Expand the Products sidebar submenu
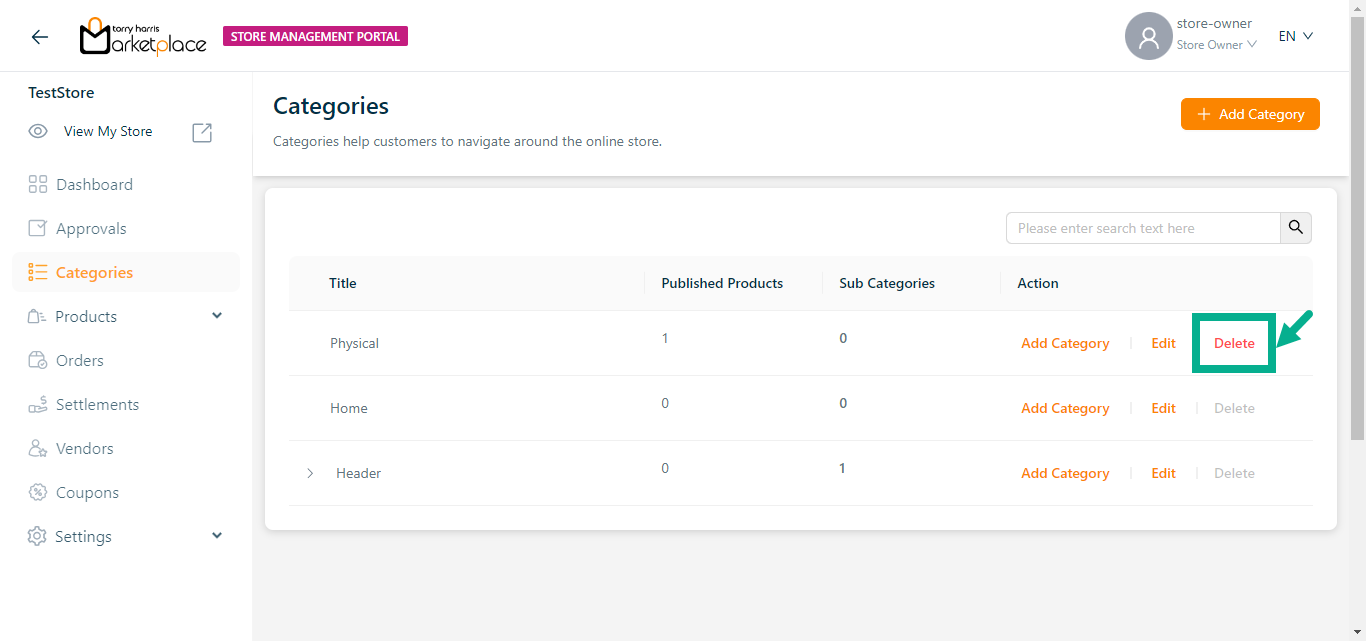The image size is (1366, 641). pos(217,316)
